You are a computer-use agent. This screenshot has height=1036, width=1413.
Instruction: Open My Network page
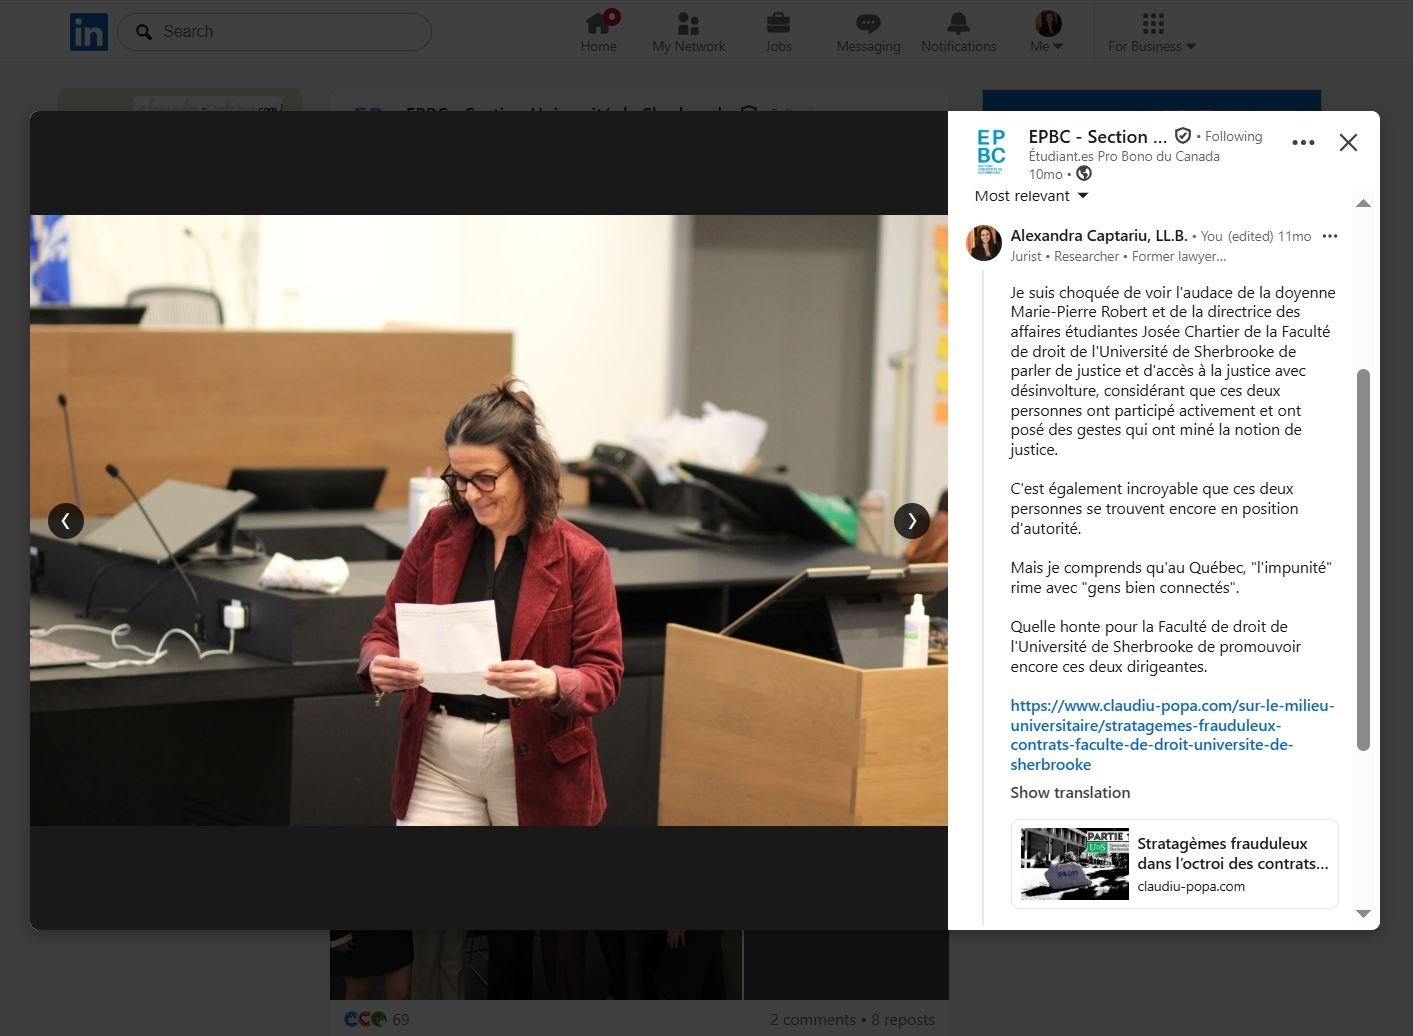[x=688, y=32]
